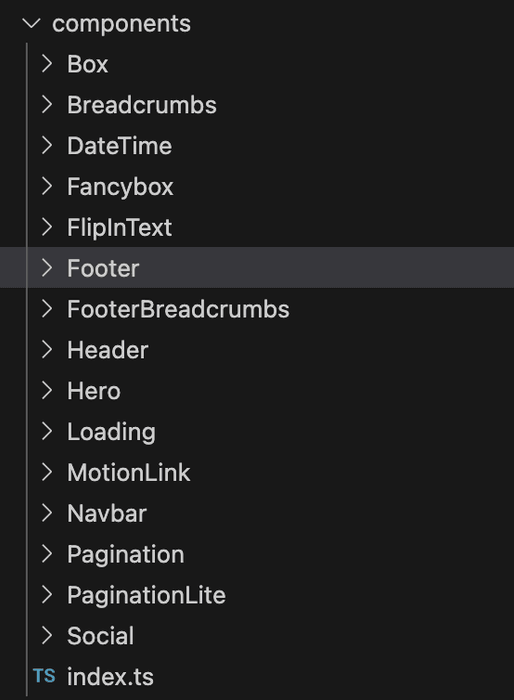This screenshot has width=514, height=700.
Task: Expand the Breadcrumbs folder arrow
Action: pyautogui.click(x=46, y=104)
